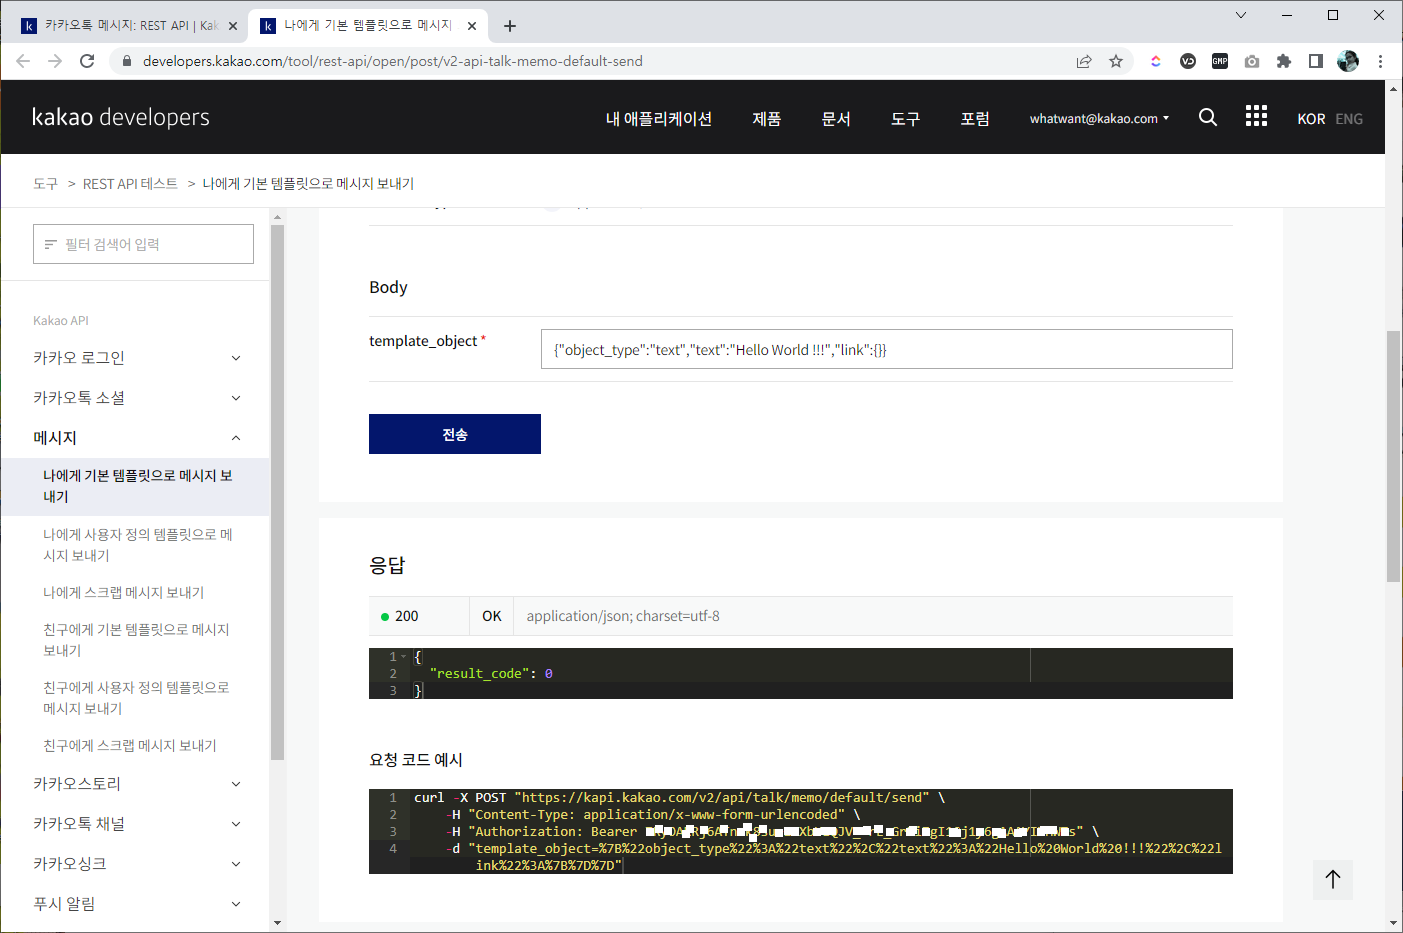Close the active tab 나에게 기본 템플릿으로 메시지
This screenshot has width=1403, height=933.
[x=472, y=26]
